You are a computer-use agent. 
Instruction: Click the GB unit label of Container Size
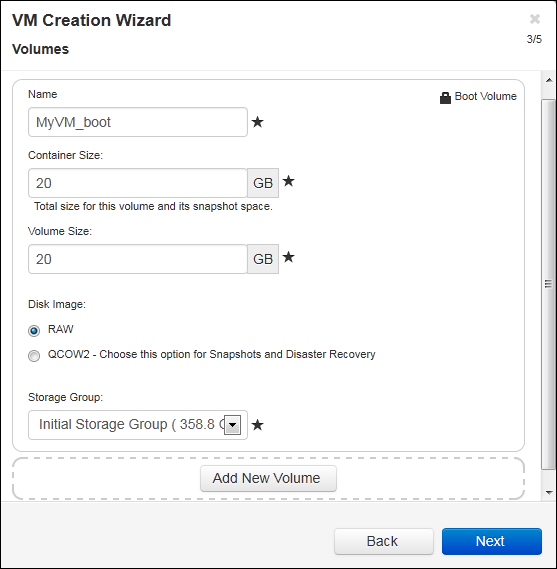263,183
